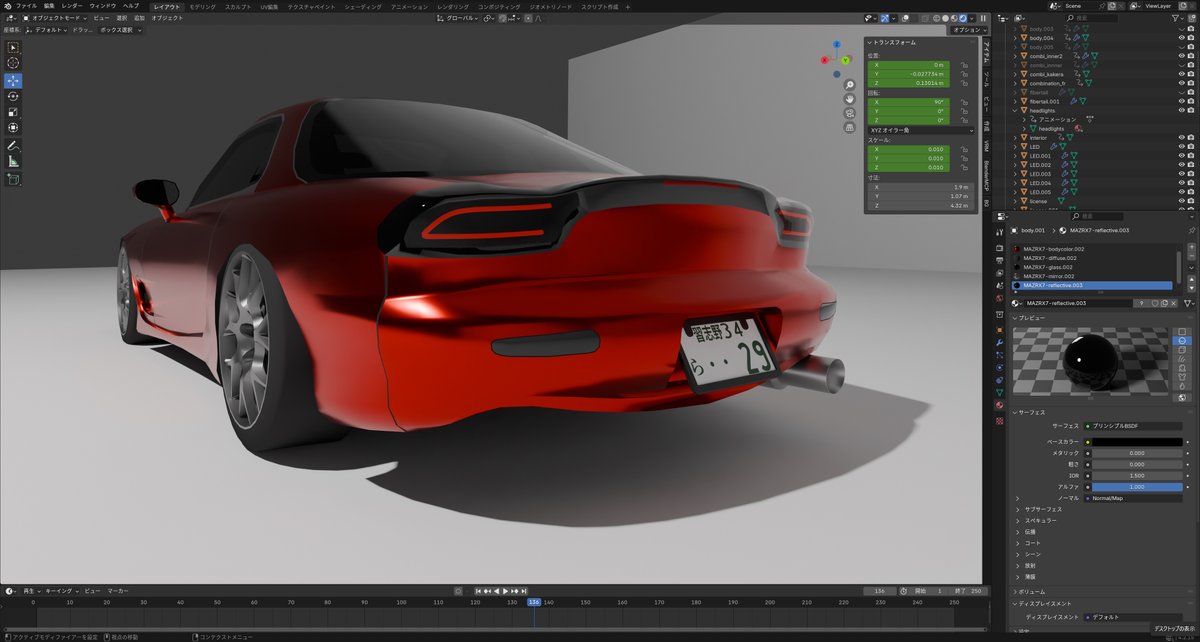Open the Modifiers wrench properties tab
Screen dimensions: 1200x642
(999, 341)
